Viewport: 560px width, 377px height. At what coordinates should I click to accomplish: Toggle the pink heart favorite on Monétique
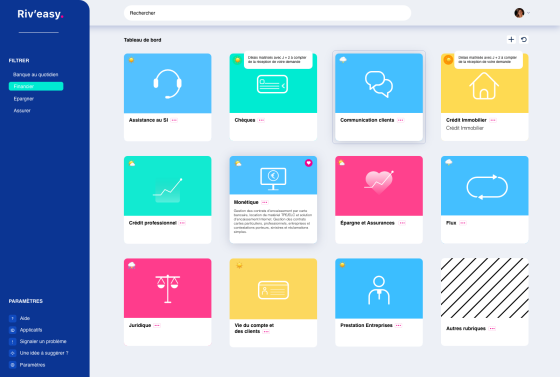pos(309,163)
